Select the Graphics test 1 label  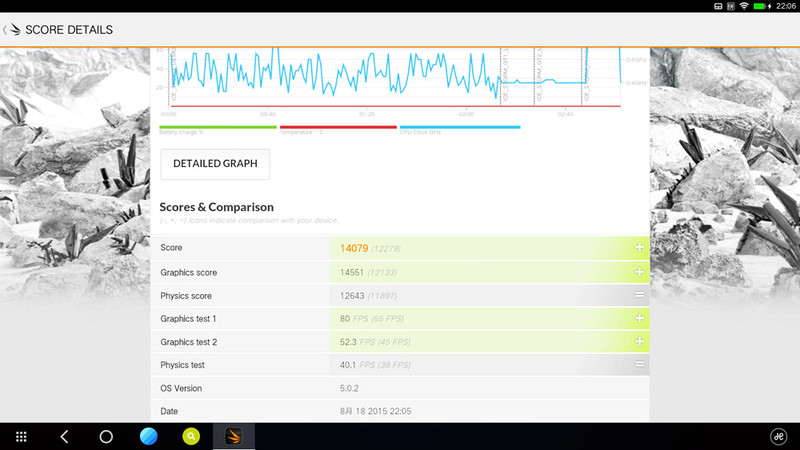[x=188, y=319]
